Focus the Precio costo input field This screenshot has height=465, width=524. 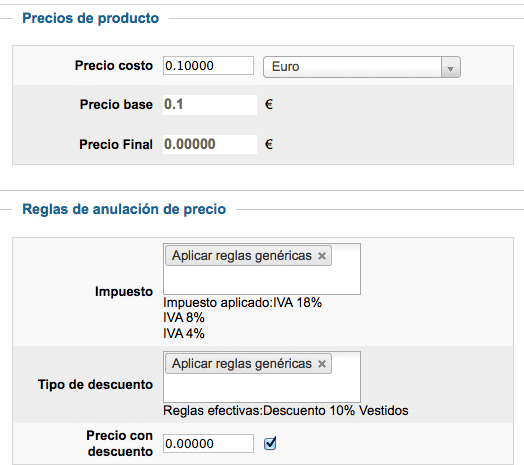point(208,66)
